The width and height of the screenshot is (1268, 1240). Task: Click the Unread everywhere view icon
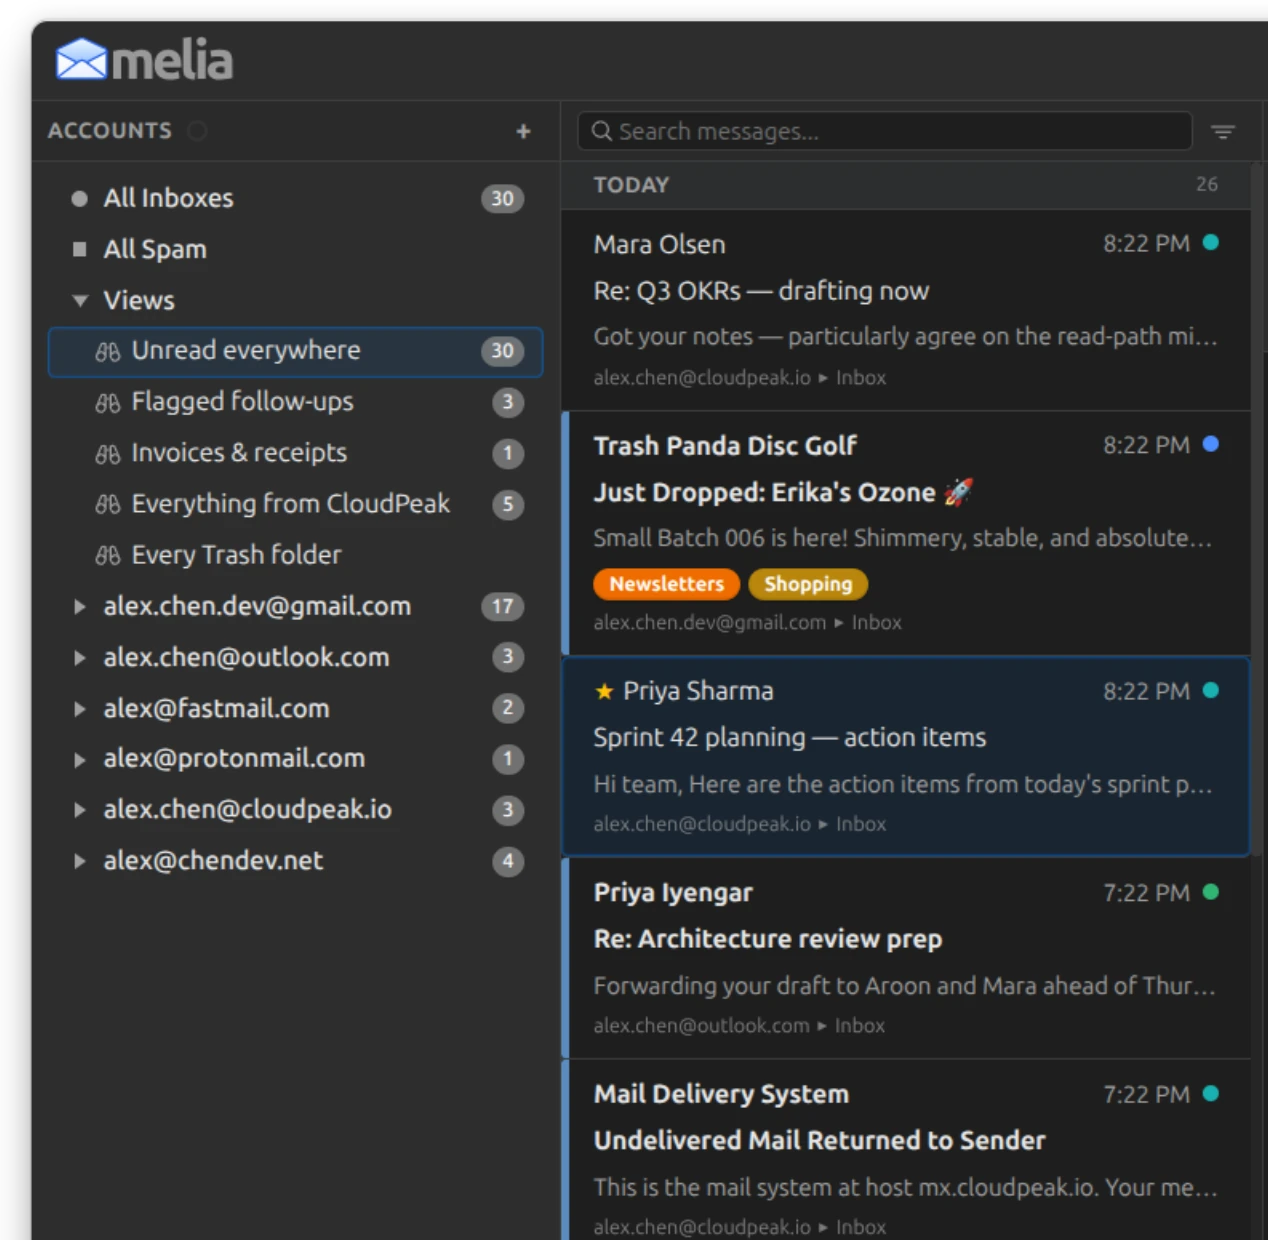click(x=108, y=351)
